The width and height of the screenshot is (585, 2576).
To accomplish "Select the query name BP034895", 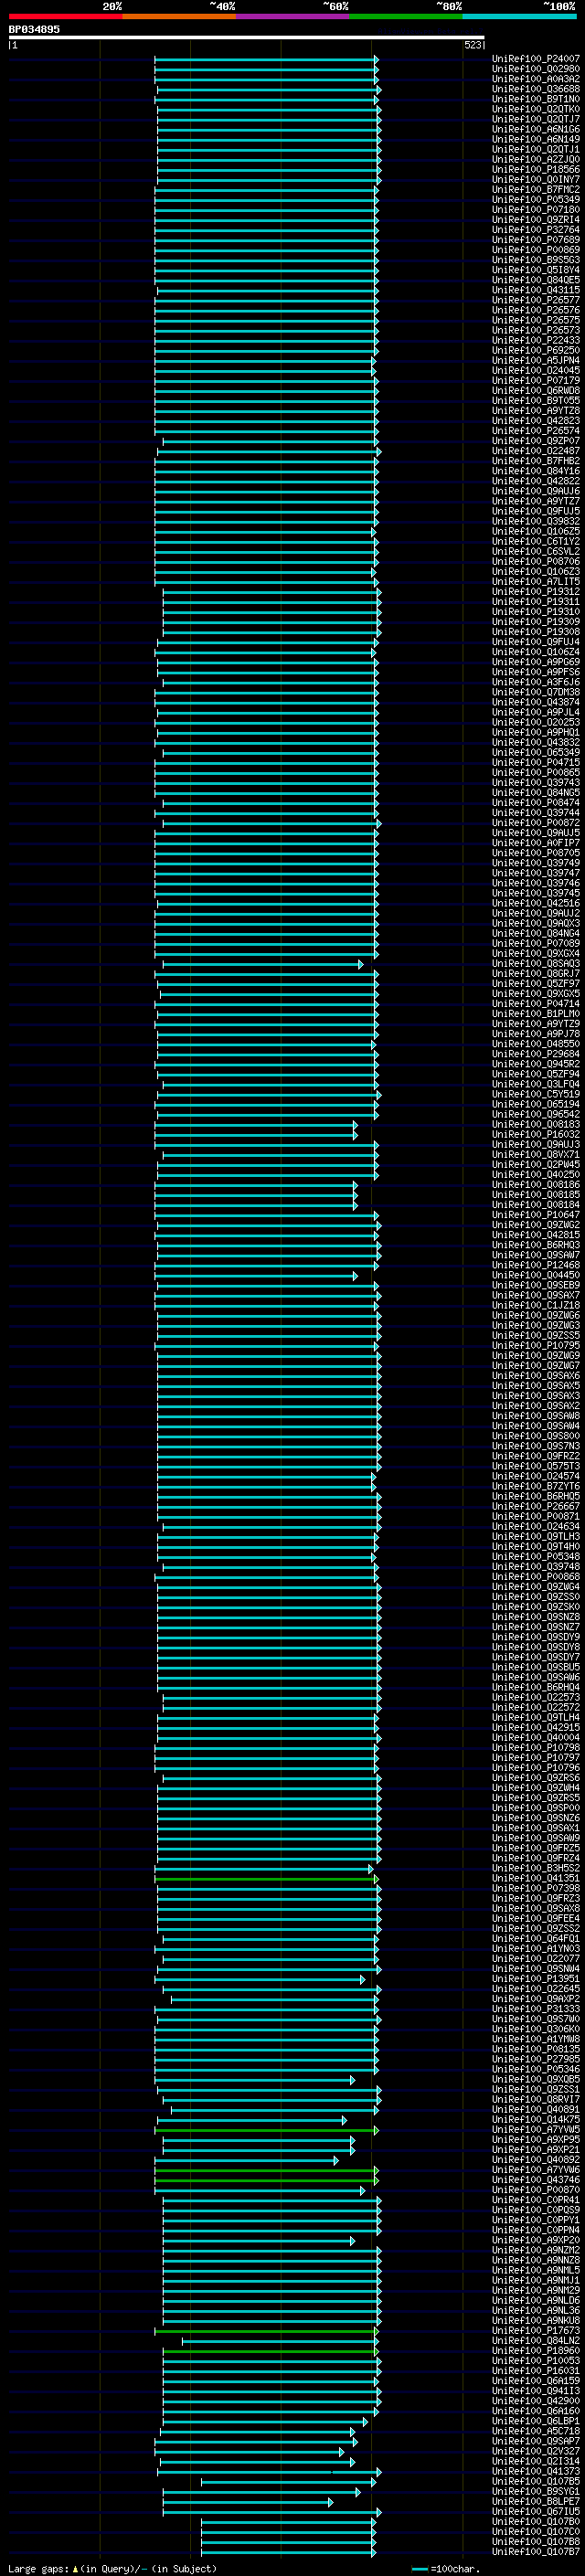I will click(x=34, y=29).
